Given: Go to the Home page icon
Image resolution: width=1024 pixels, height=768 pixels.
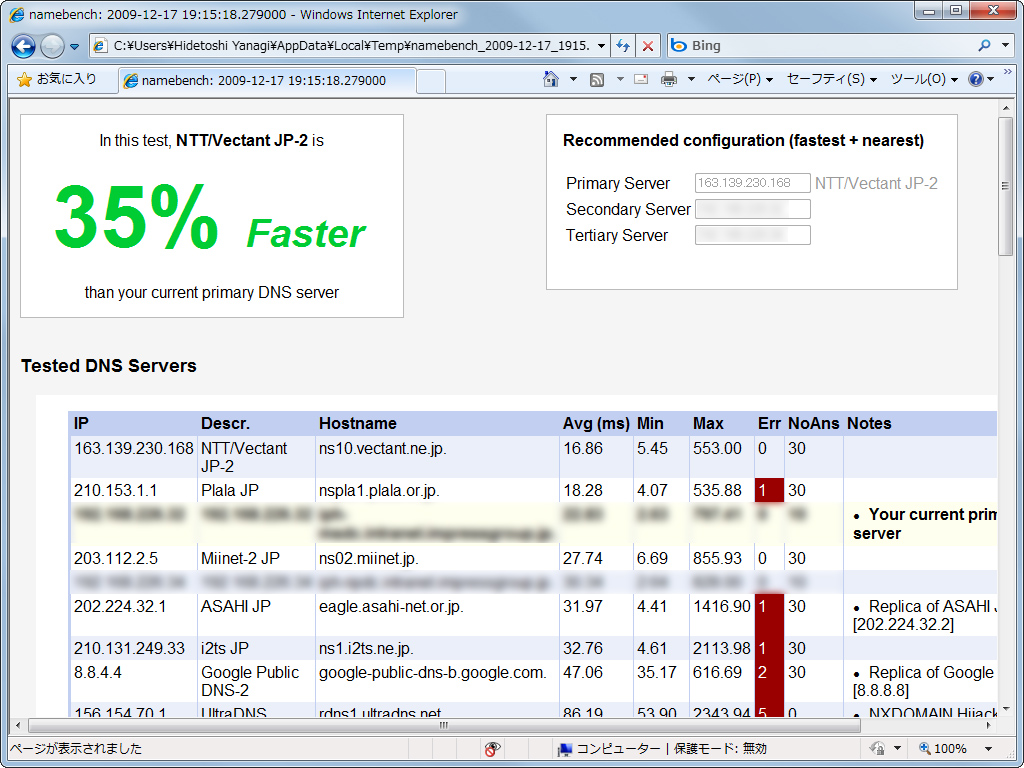Looking at the screenshot, I should (x=551, y=79).
